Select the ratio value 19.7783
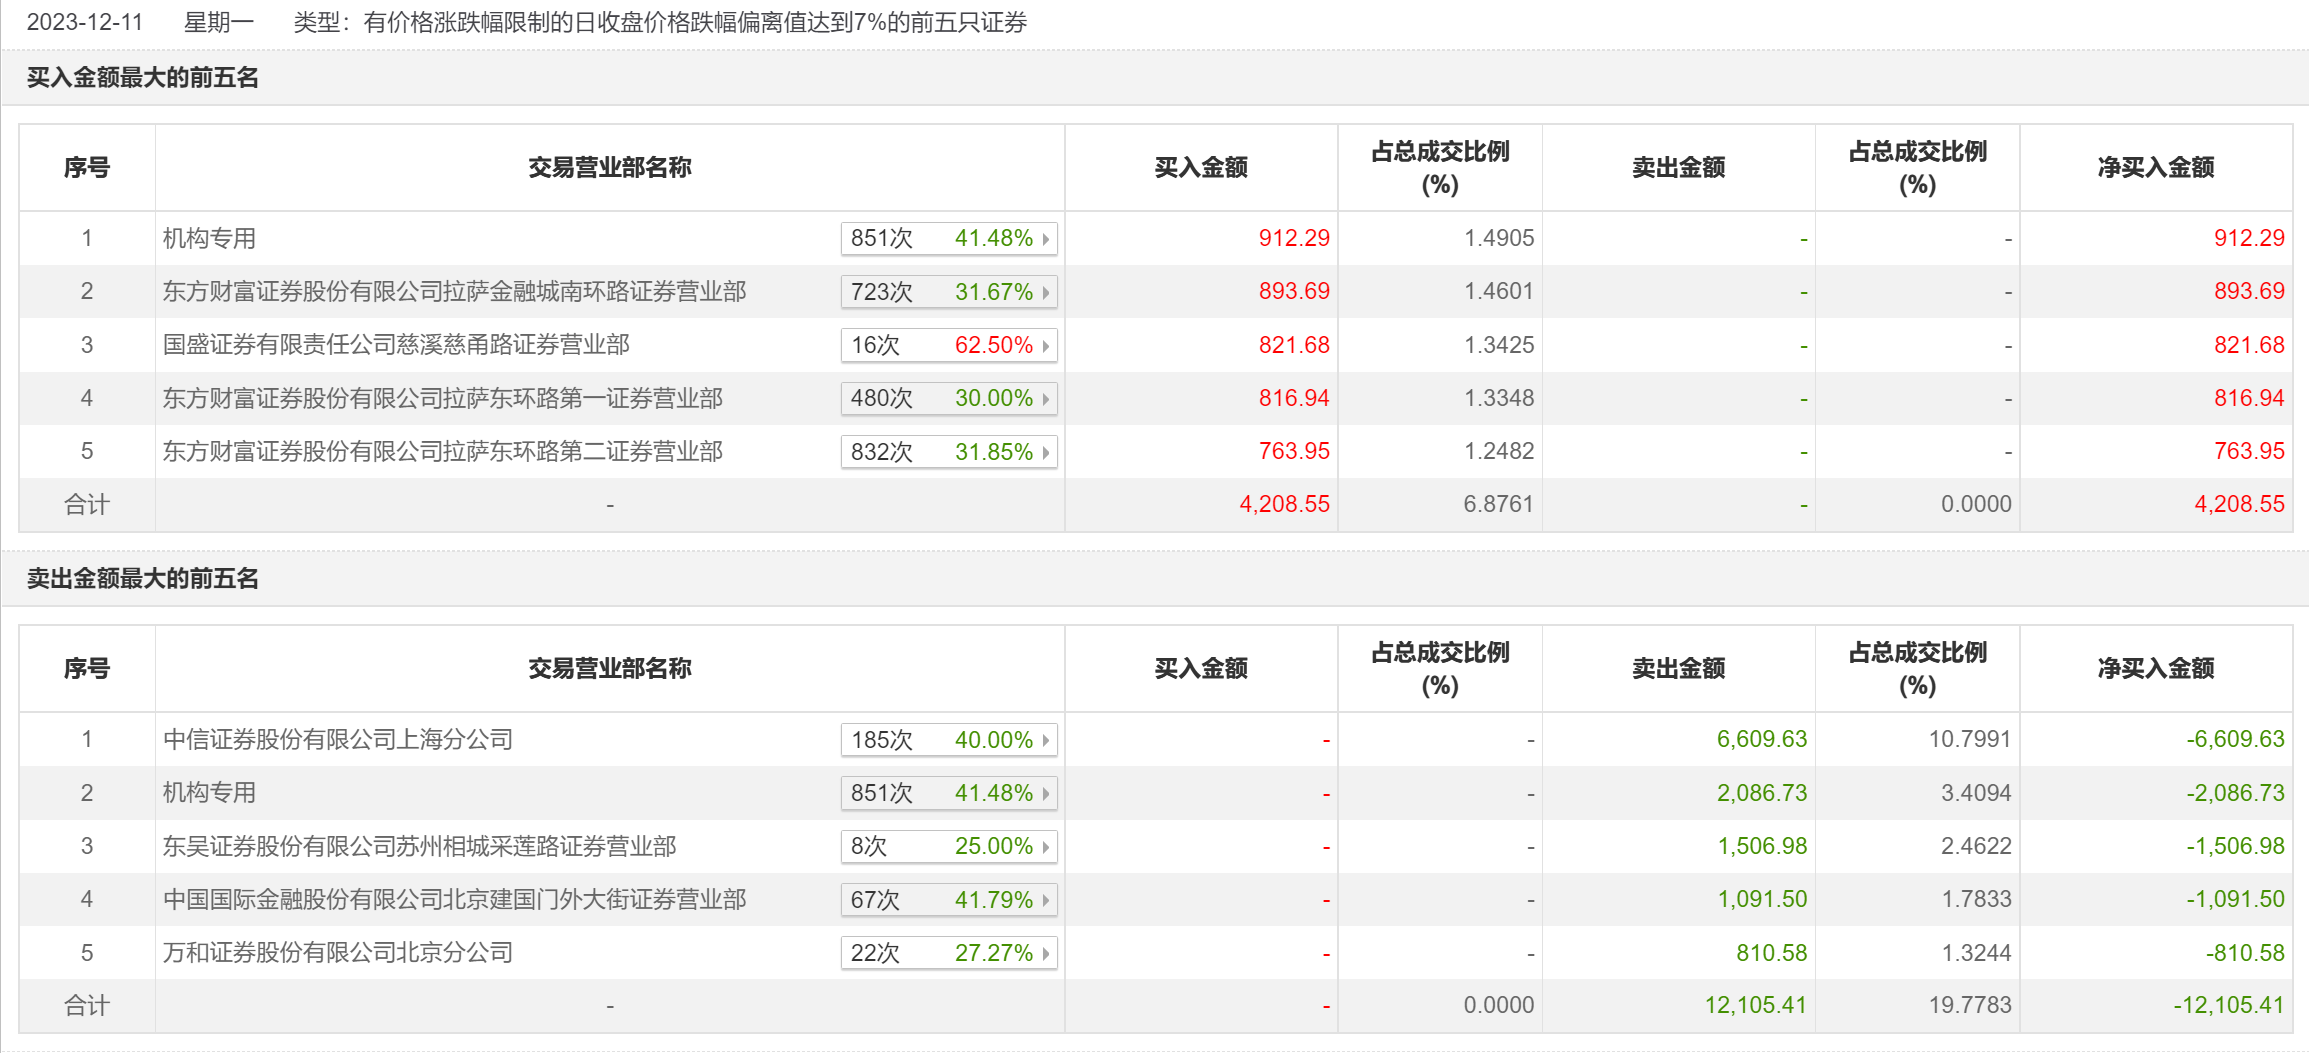 click(1969, 1005)
